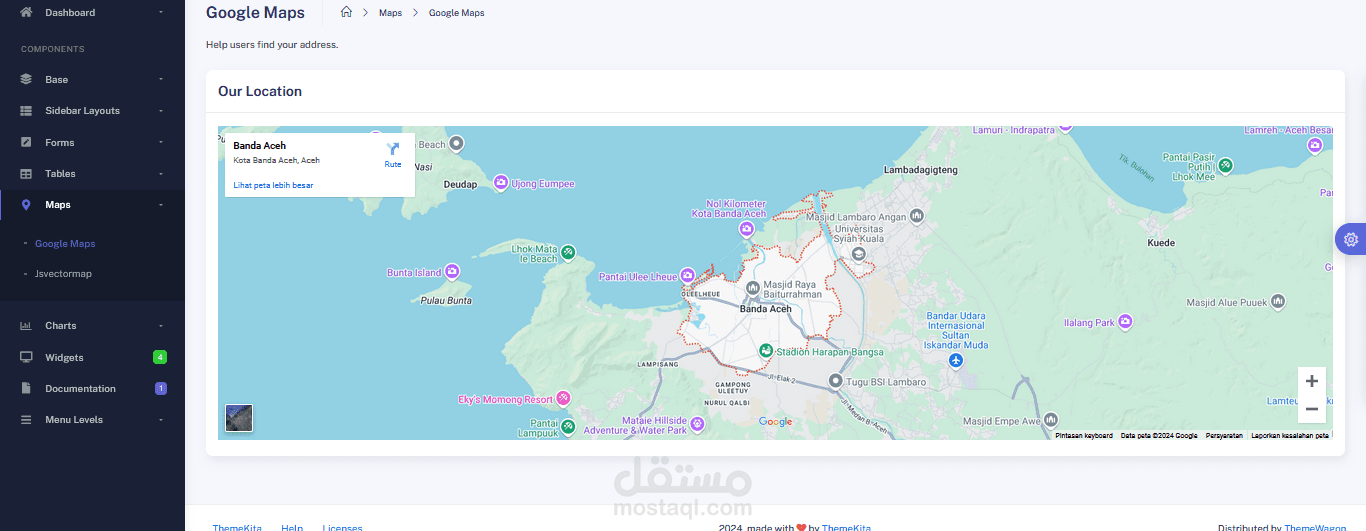This screenshot has height=531, width=1366.
Task: Expand the Charts menu arrow
Action: click(161, 326)
